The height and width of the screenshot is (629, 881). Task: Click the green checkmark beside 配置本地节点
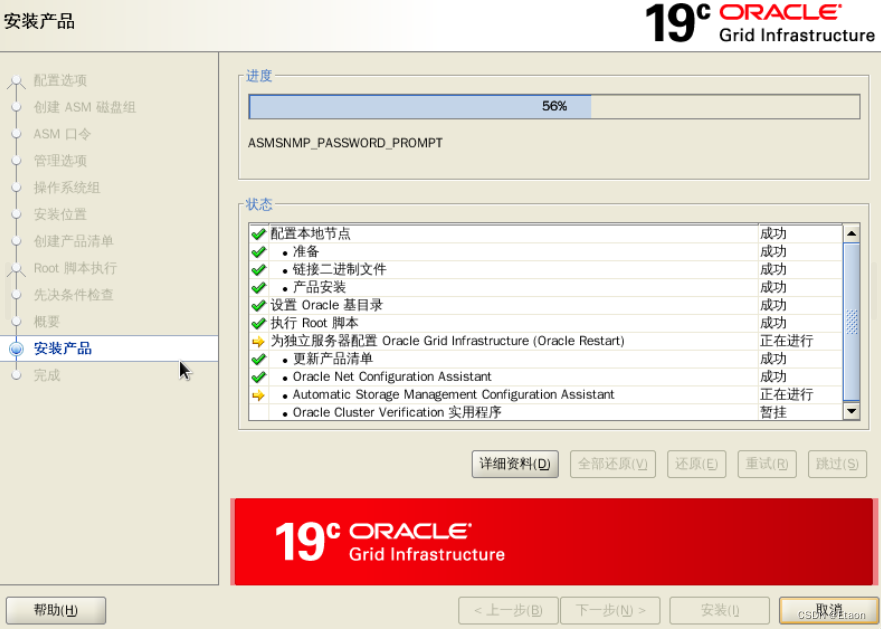[x=258, y=234]
